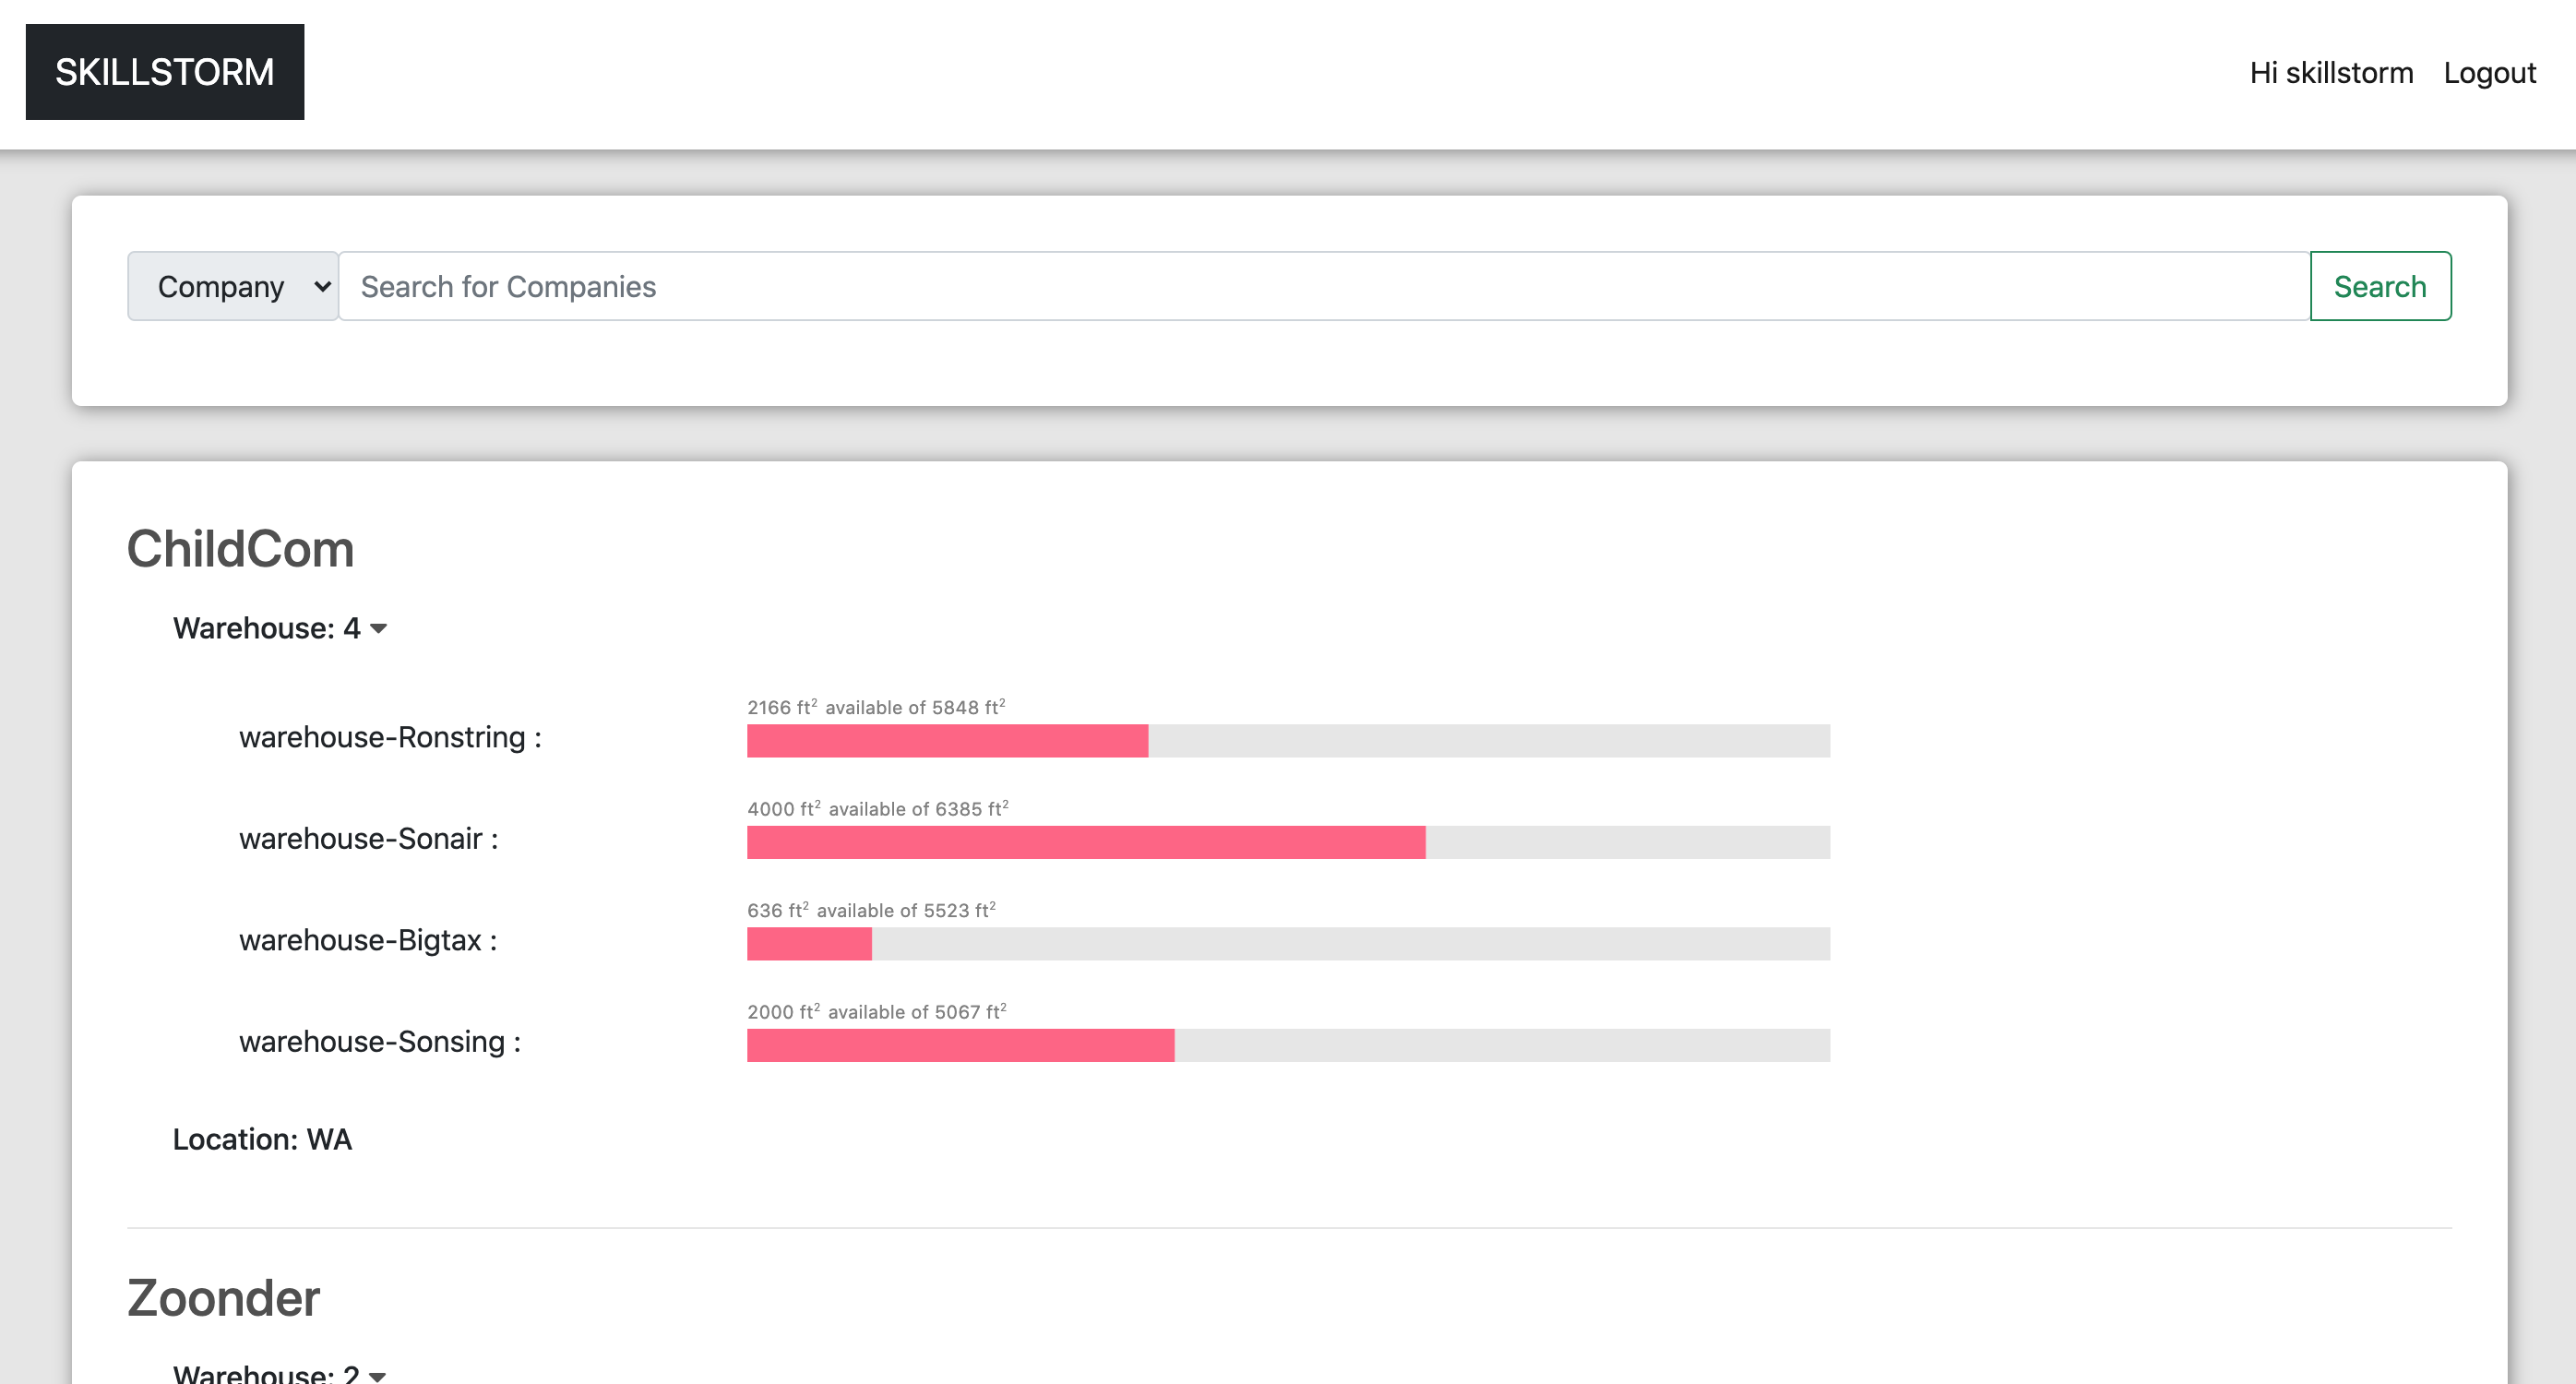Click the Logout link
Viewport: 2576px width, 1384px height.
point(2489,73)
